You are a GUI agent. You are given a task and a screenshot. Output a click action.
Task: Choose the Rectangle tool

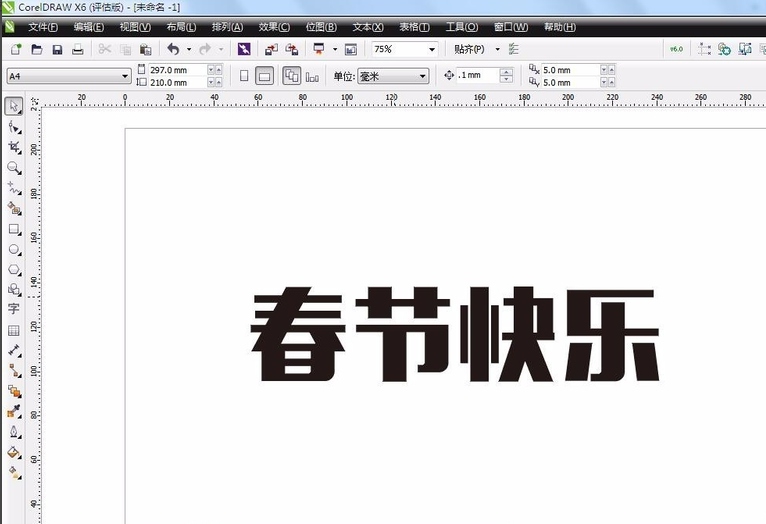pyautogui.click(x=14, y=229)
